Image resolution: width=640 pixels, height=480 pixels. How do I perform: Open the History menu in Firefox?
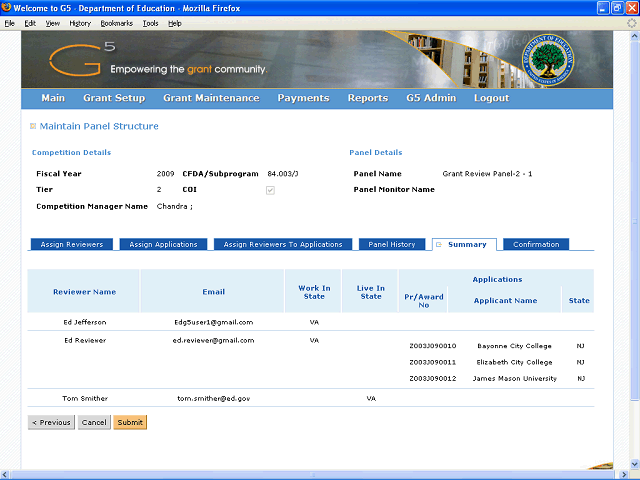click(80, 22)
